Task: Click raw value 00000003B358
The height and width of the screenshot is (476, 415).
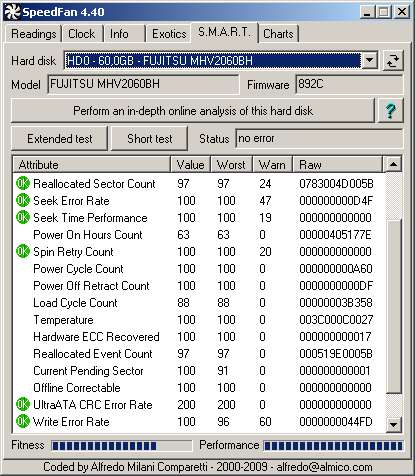Action: pyautogui.click(x=336, y=302)
